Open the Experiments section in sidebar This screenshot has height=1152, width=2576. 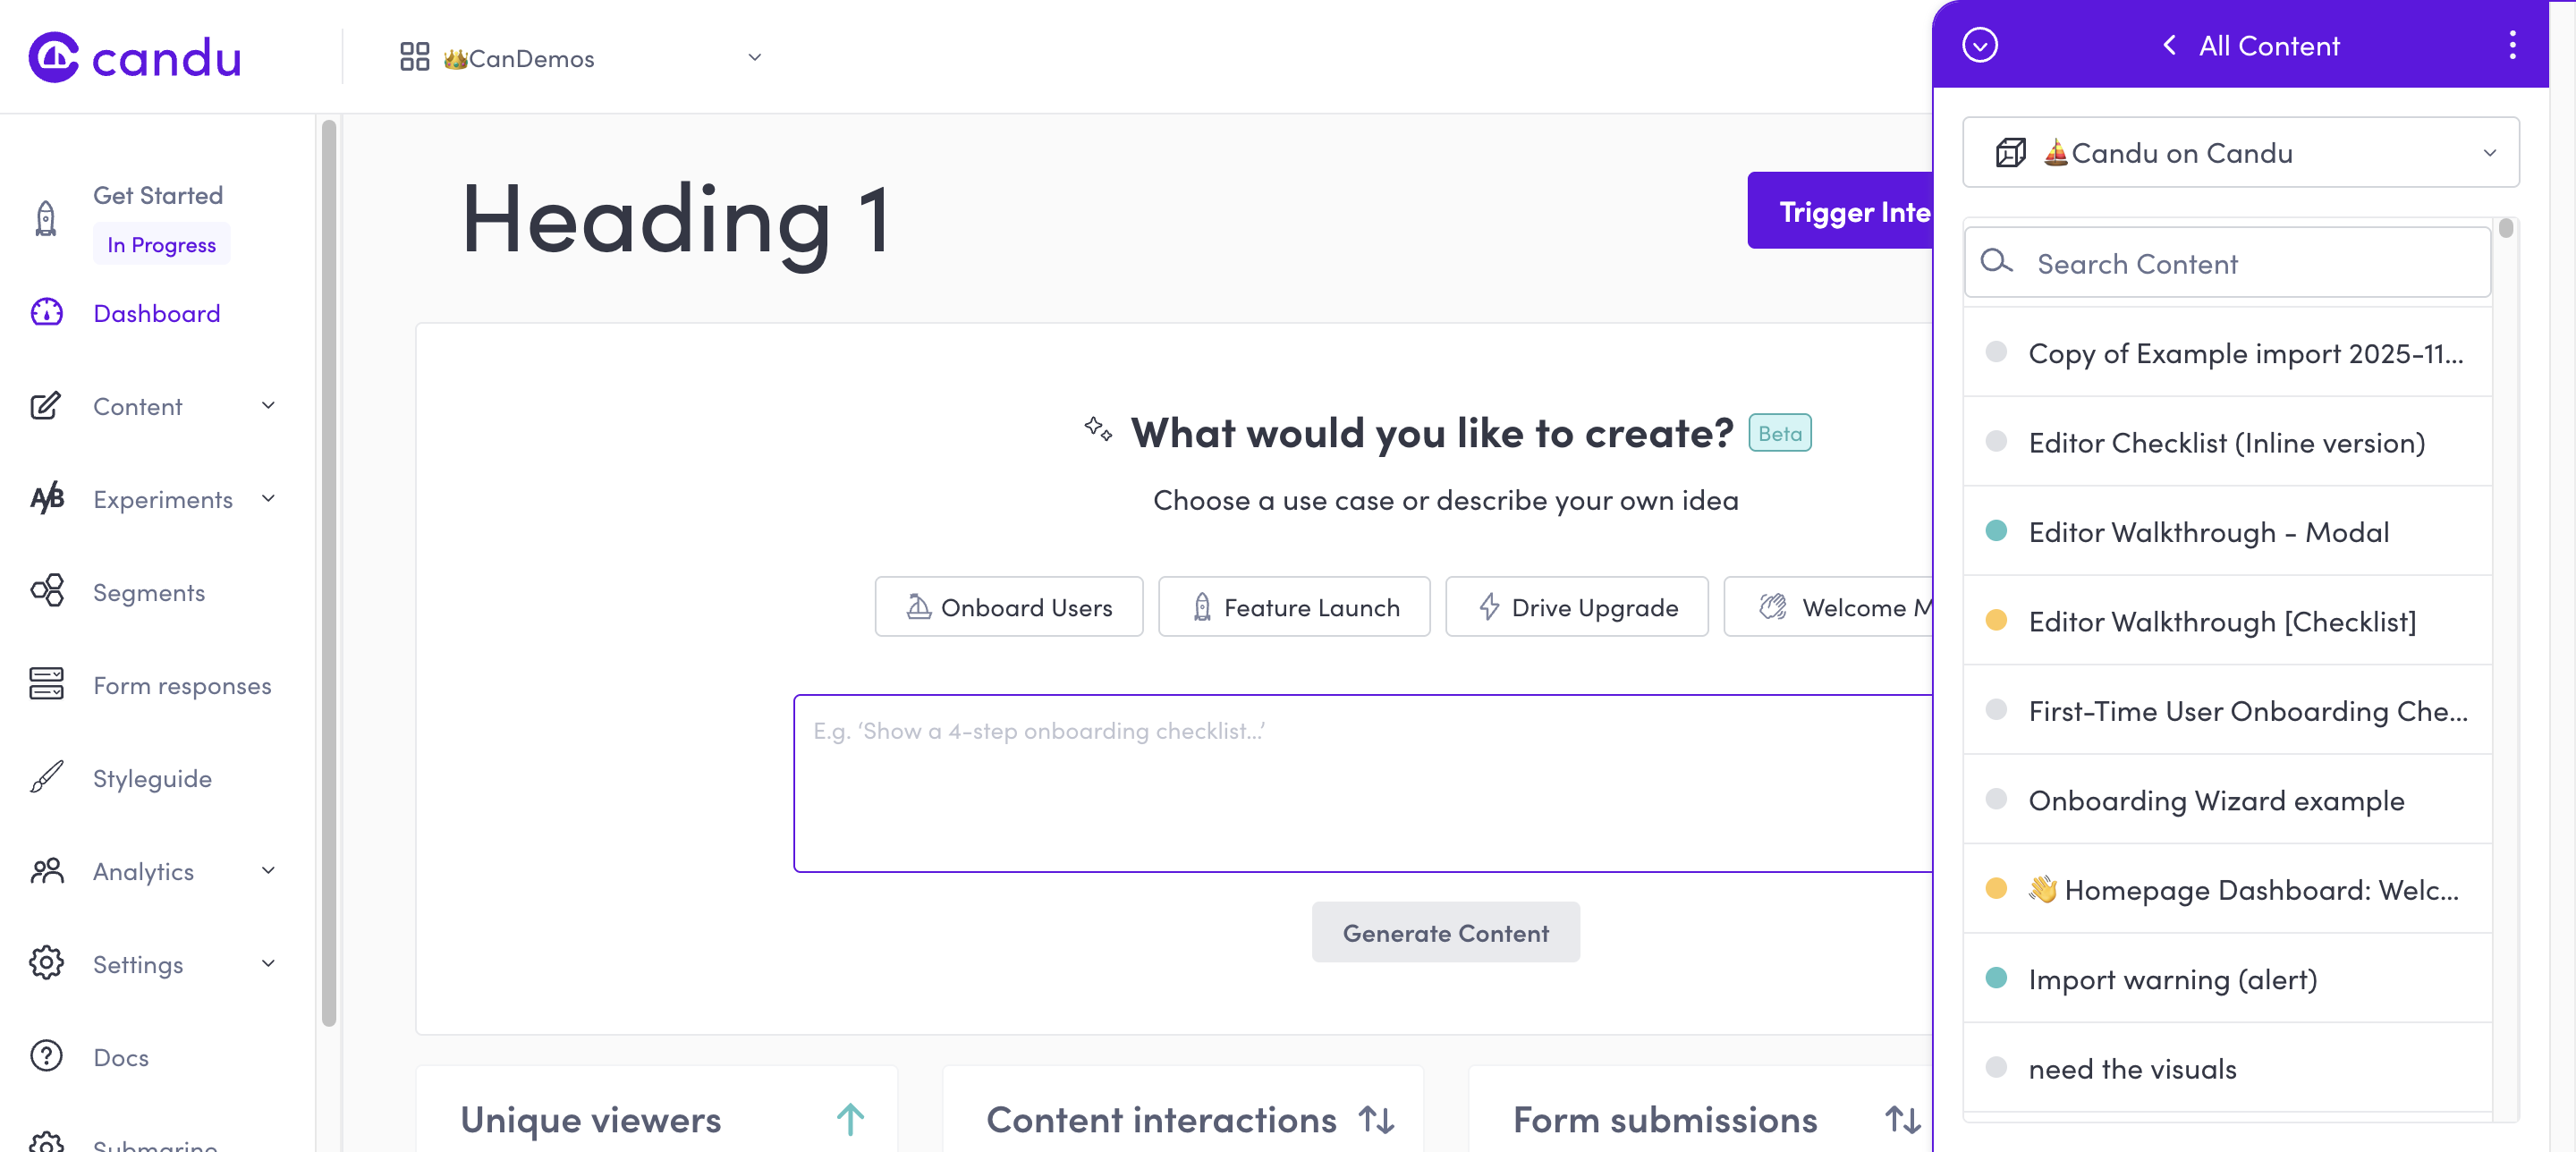(x=163, y=499)
